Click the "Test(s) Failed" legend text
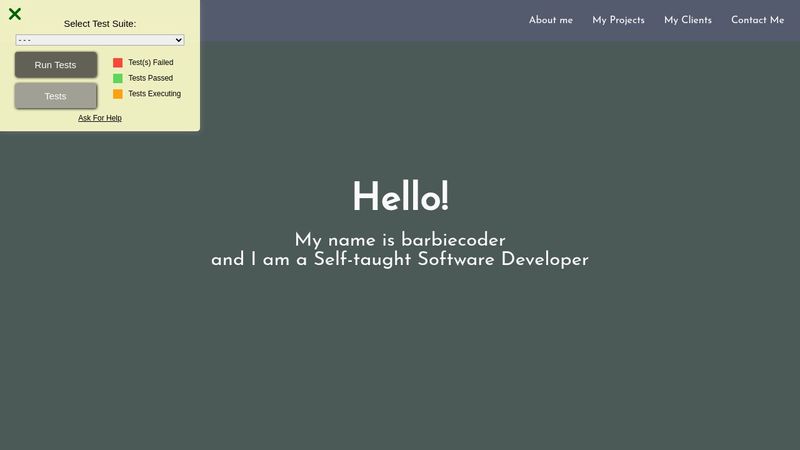 pos(151,62)
